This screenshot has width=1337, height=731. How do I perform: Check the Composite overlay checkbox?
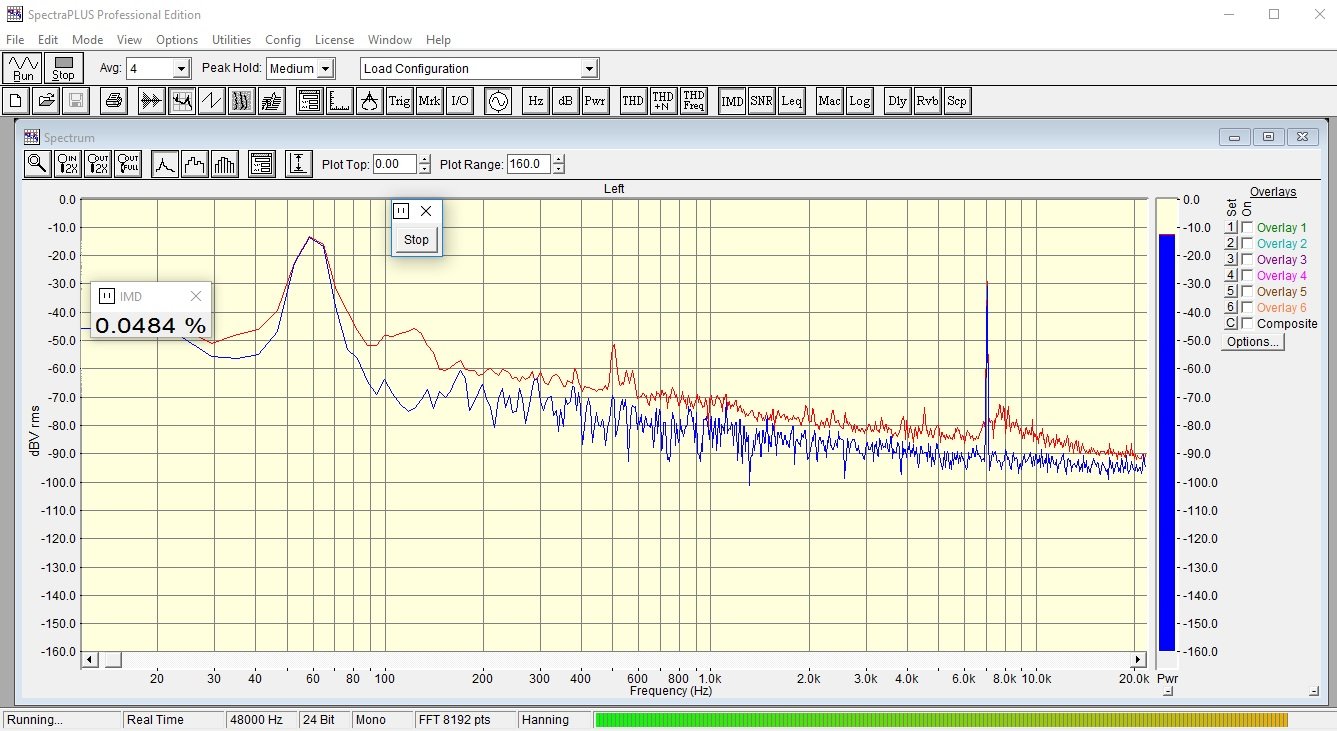pos(1246,324)
